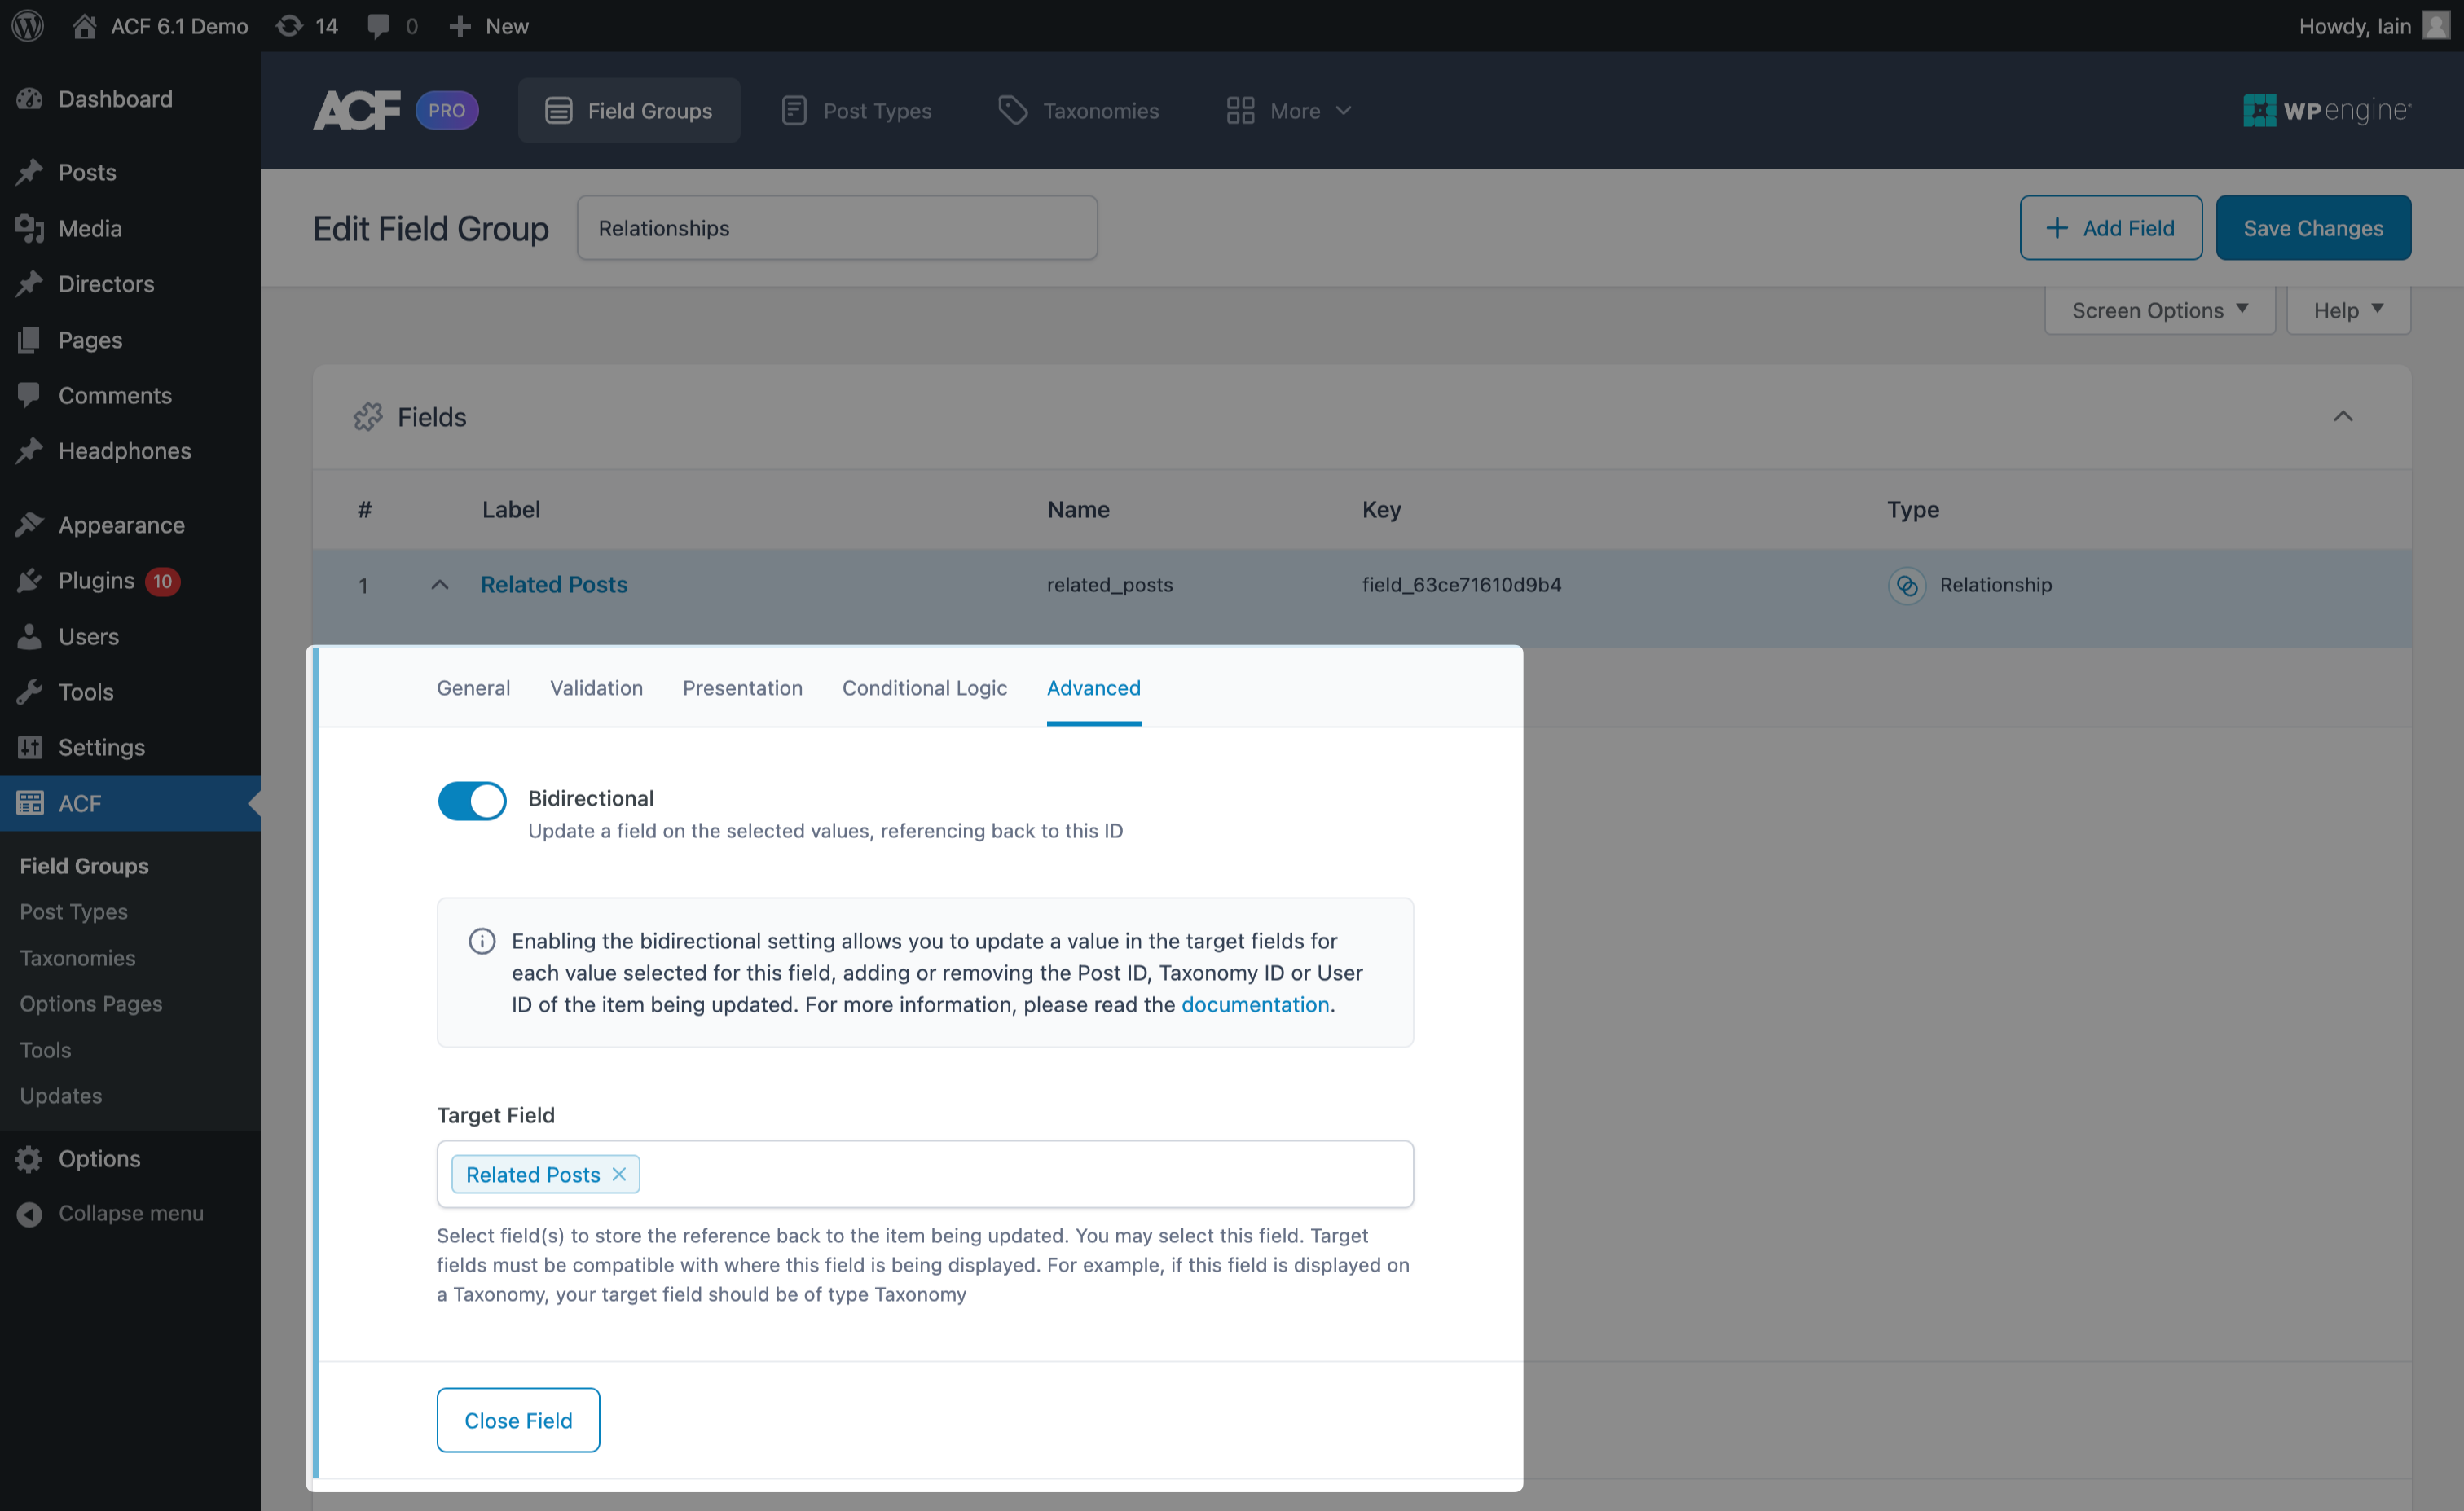This screenshot has width=2464, height=1511.
Task: Switch to the General tab
Action: click(x=473, y=687)
